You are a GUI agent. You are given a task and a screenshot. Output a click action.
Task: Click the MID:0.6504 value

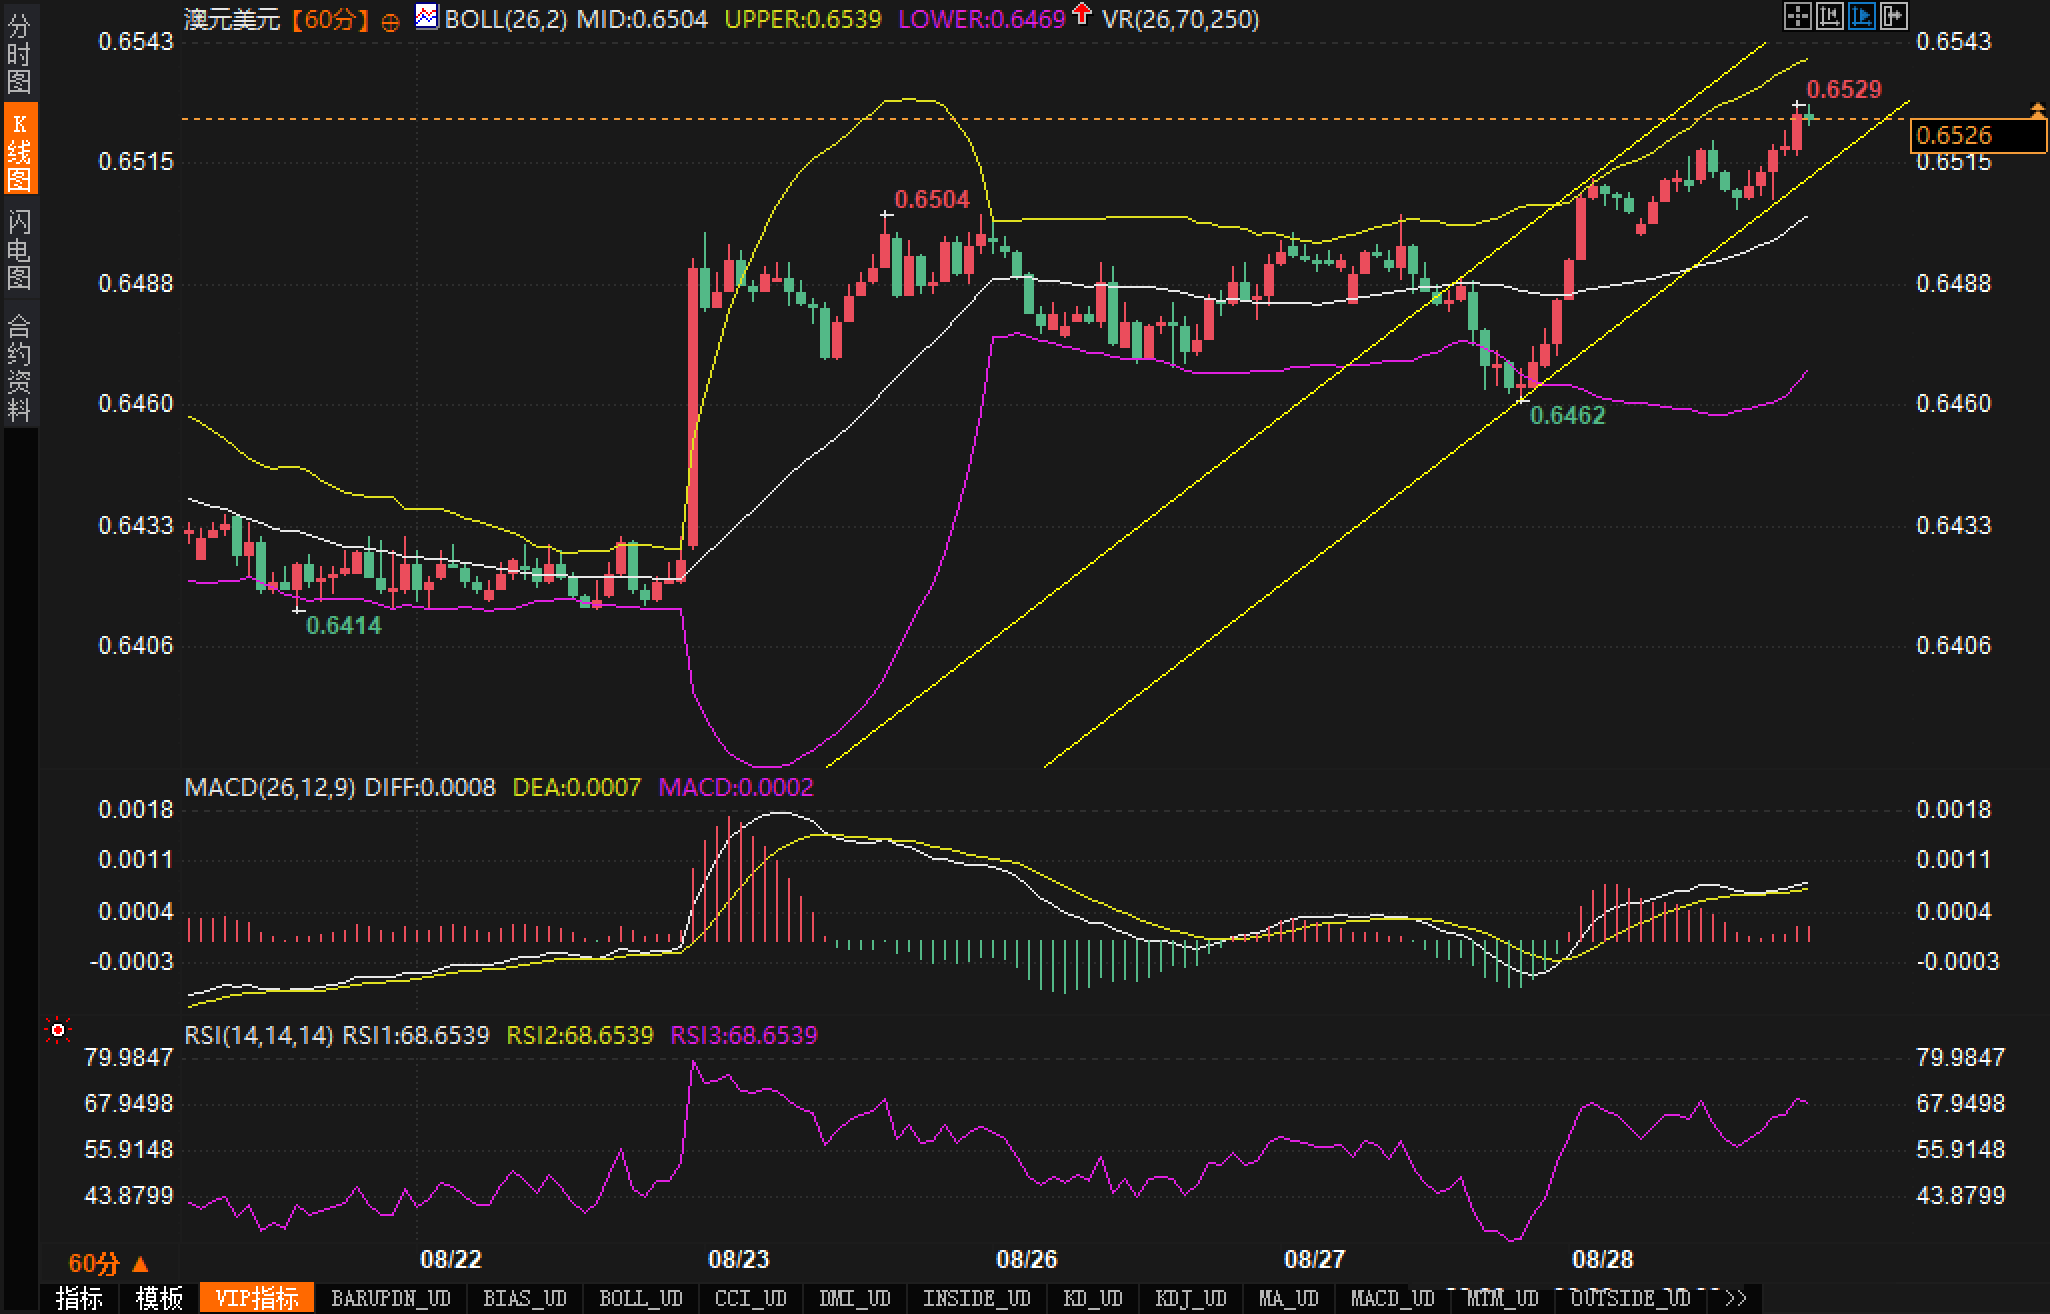coord(642,19)
